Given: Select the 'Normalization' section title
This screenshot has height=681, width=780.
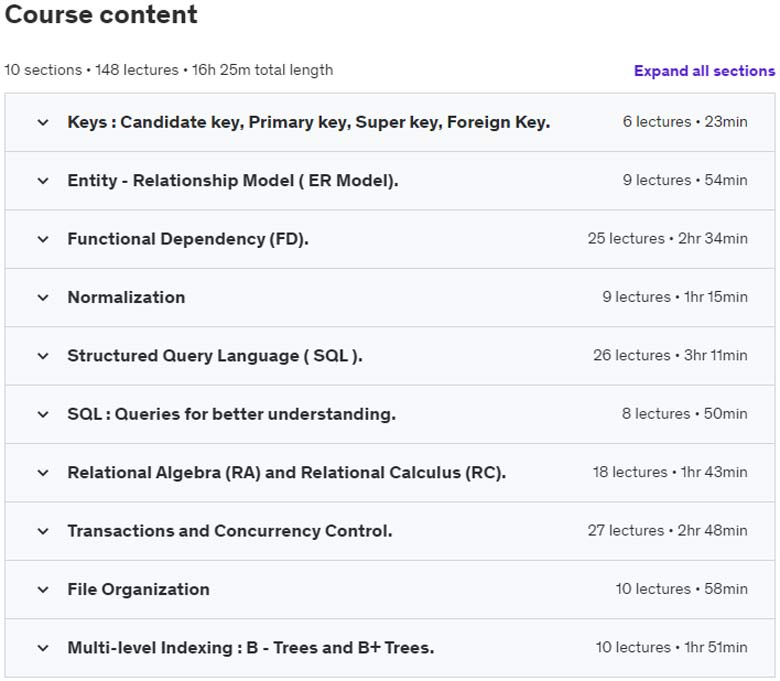Looking at the screenshot, I should 126,297.
